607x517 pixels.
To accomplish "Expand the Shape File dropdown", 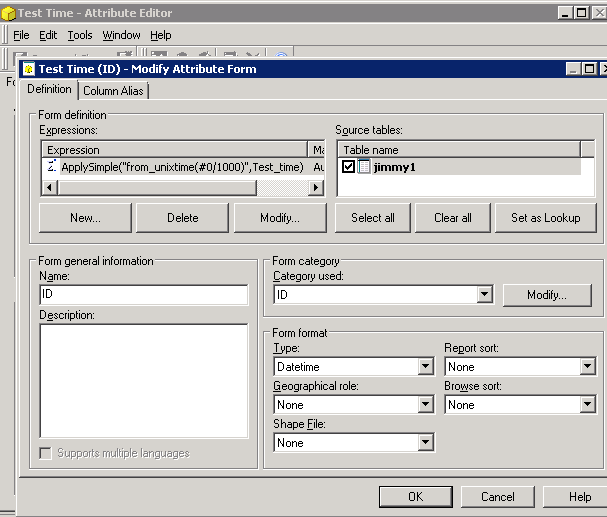I will coord(425,442).
